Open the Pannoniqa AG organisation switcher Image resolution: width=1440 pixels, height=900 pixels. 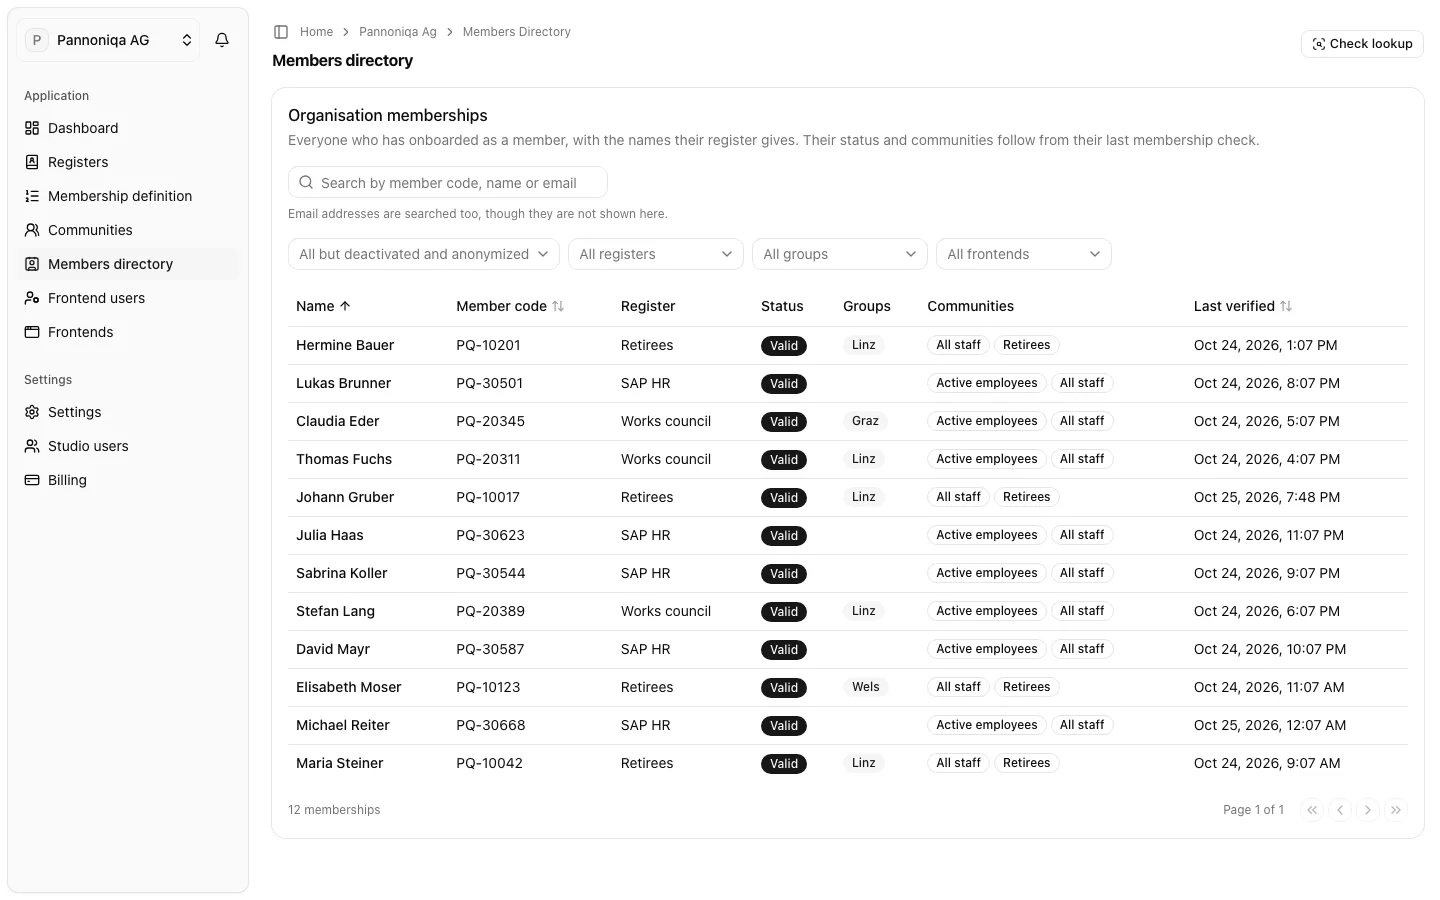(108, 40)
